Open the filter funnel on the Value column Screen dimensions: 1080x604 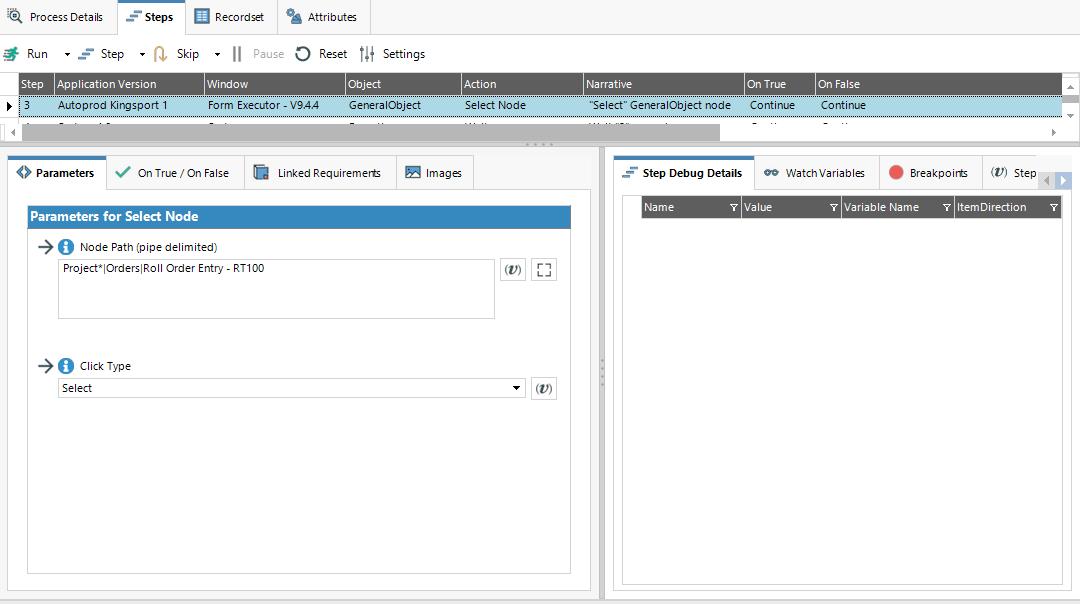[835, 207]
